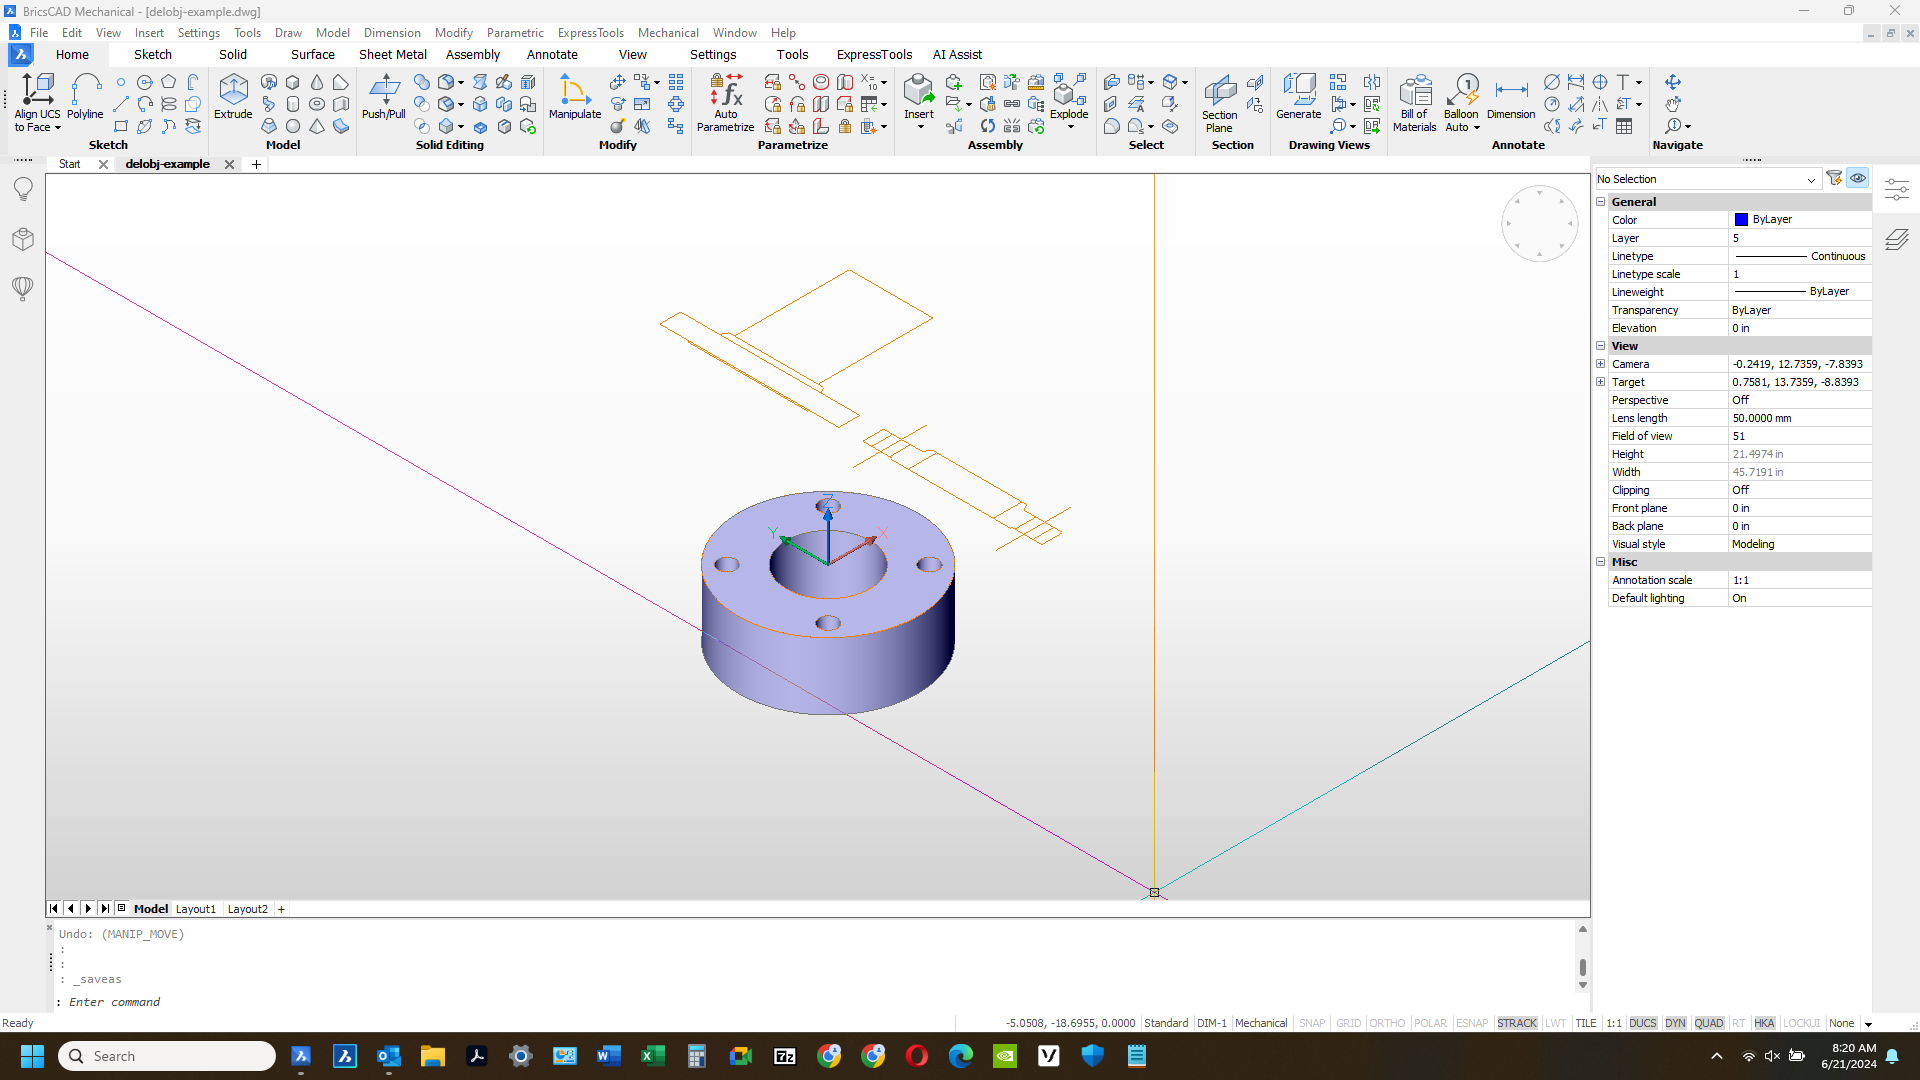Screen dimensions: 1920x1080
Task: Toggle the GRID display in status bar
Action: (x=1348, y=1023)
